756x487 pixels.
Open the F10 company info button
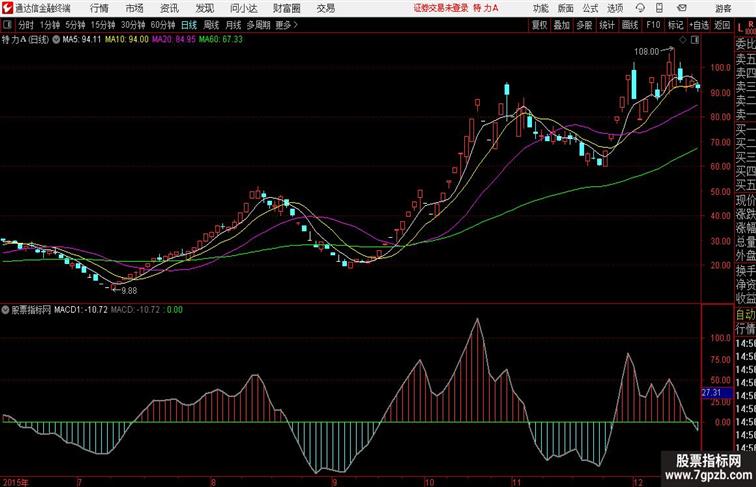tap(653, 25)
